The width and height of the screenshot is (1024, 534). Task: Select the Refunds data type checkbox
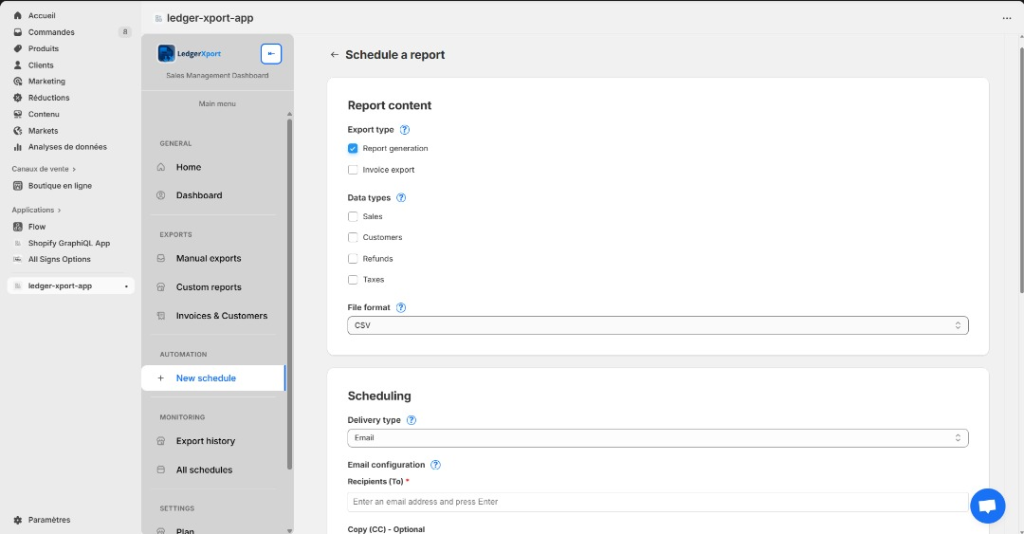[353, 259]
